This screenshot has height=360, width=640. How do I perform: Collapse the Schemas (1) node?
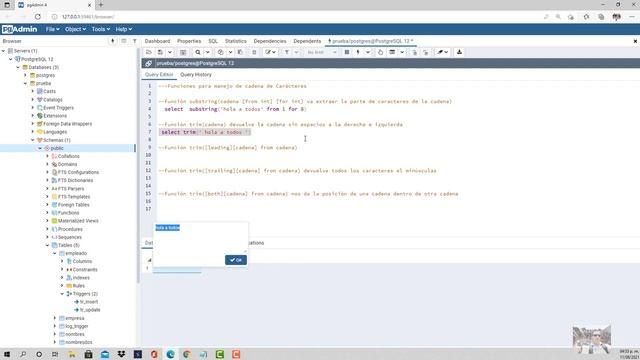[33, 140]
